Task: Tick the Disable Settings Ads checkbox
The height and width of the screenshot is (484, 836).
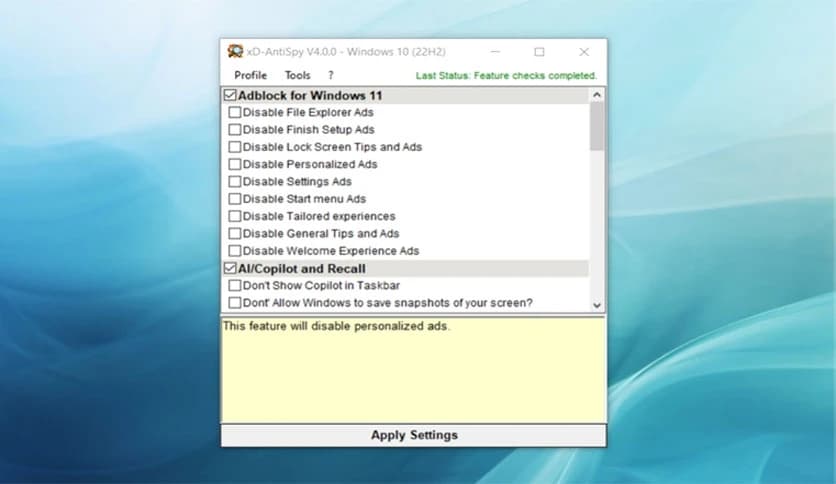Action: click(235, 181)
